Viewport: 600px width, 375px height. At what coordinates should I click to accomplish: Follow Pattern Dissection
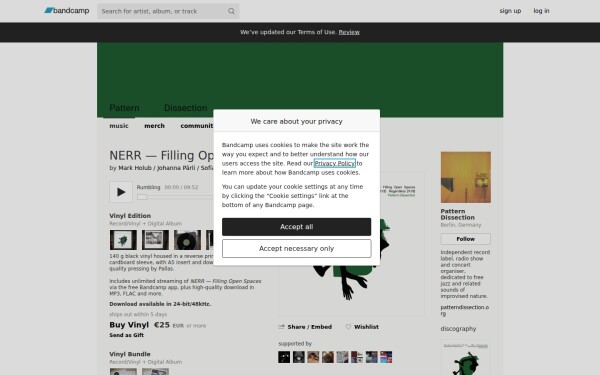pos(465,239)
